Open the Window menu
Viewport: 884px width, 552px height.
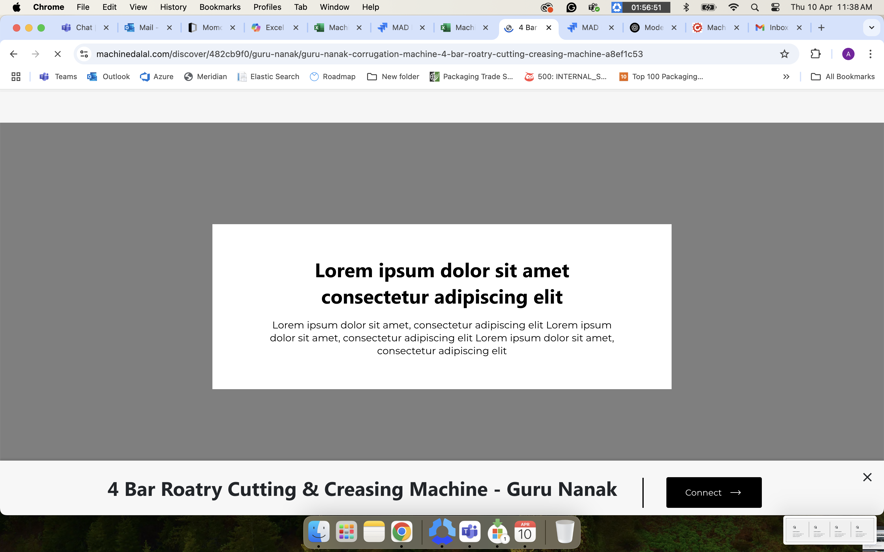point(334,7)
